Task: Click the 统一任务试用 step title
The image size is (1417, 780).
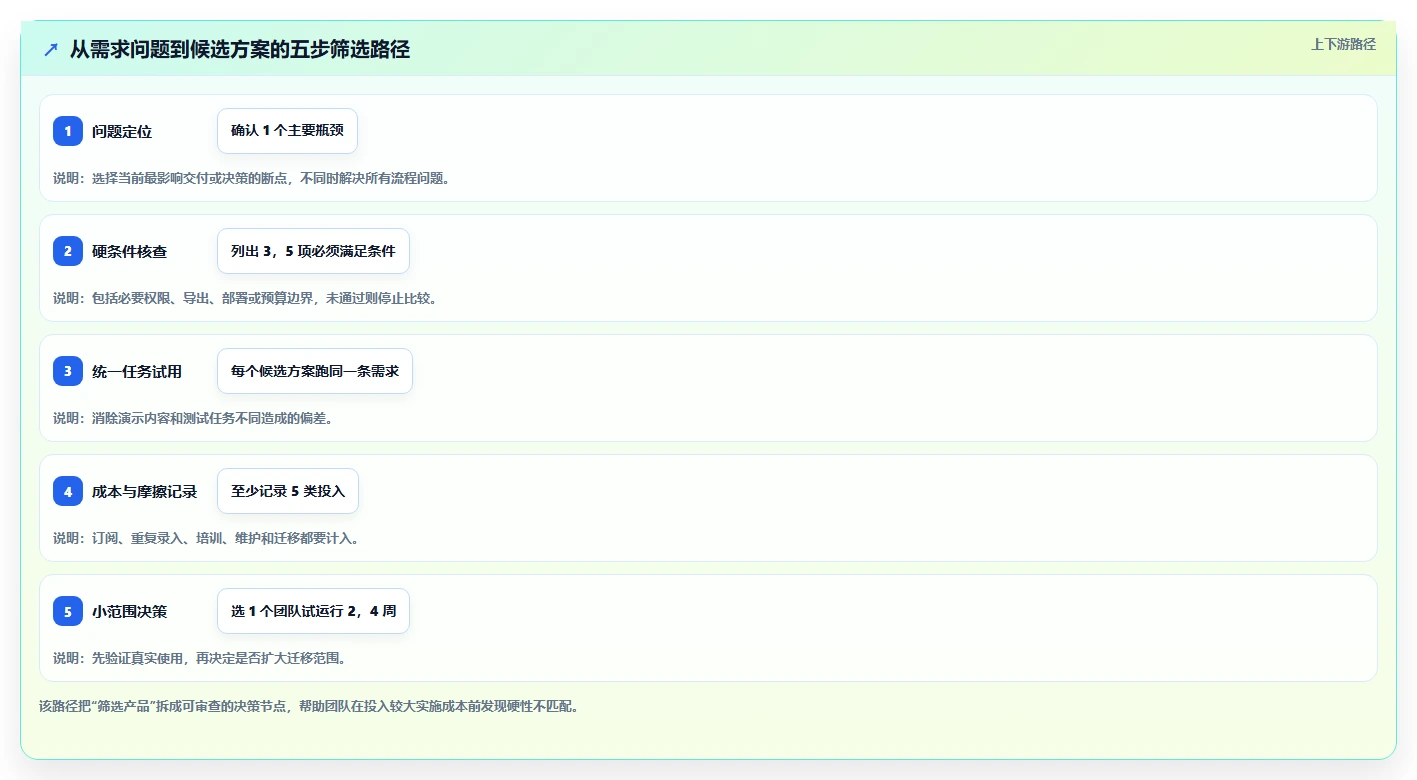Action: point(137,371)
